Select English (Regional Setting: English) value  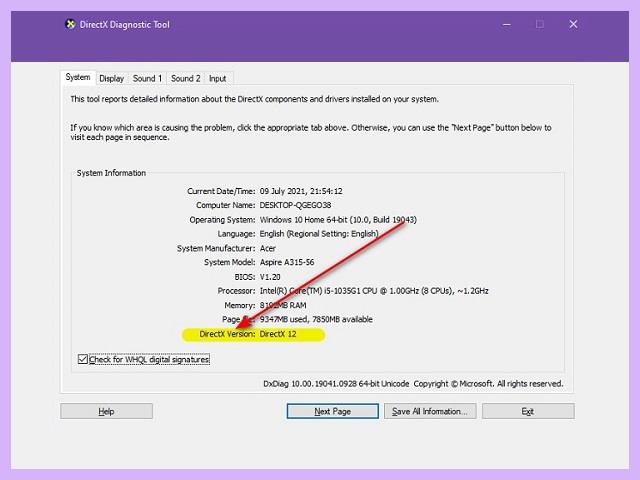point(319,234)
